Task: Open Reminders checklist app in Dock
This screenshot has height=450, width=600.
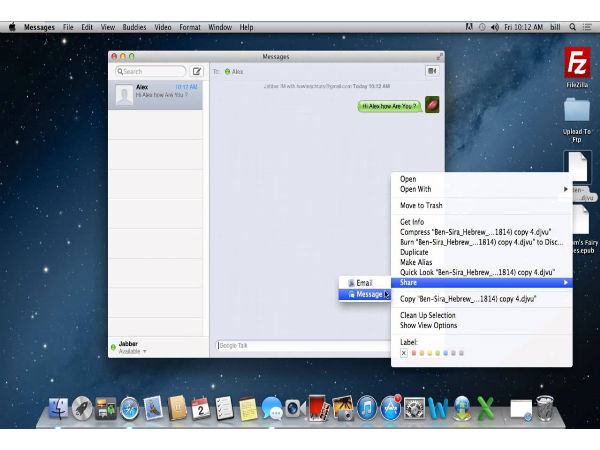Action: coord(224,408)
